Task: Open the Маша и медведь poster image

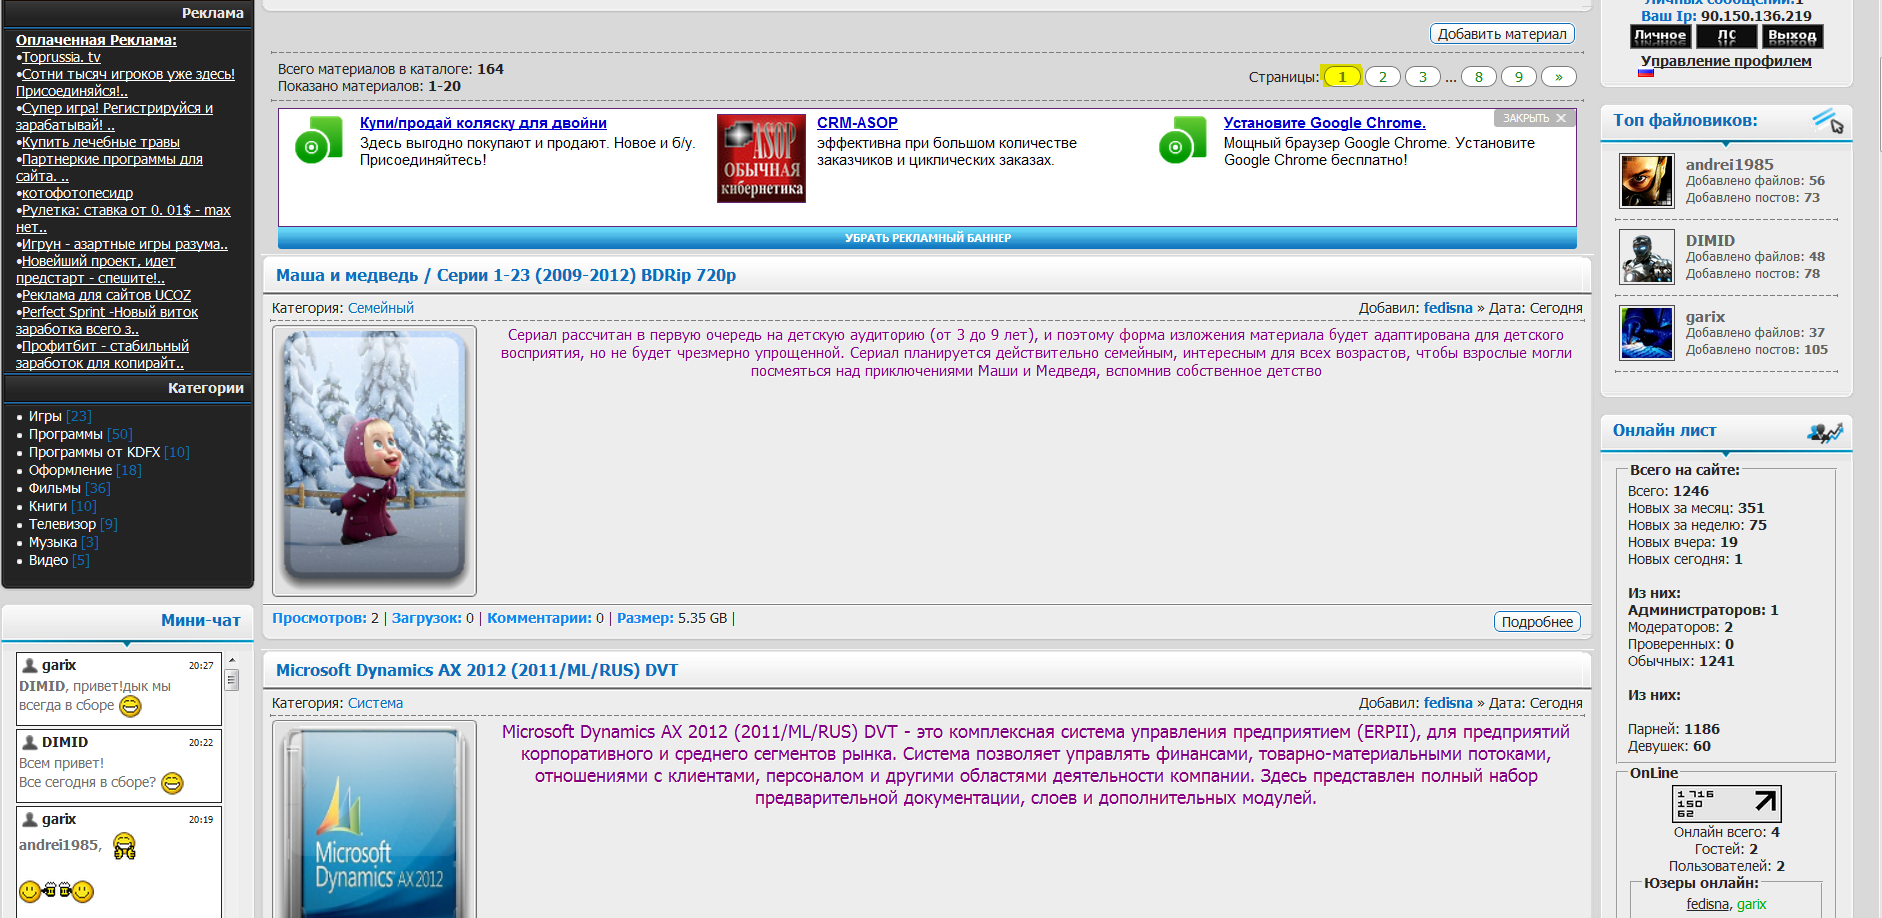Action: point(374,461)
